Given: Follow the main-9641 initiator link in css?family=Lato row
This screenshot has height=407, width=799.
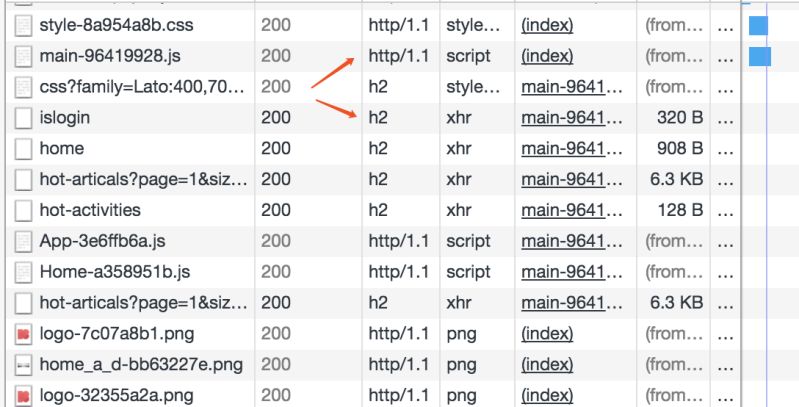Looking at the screenshot, I should pos(571,87).
